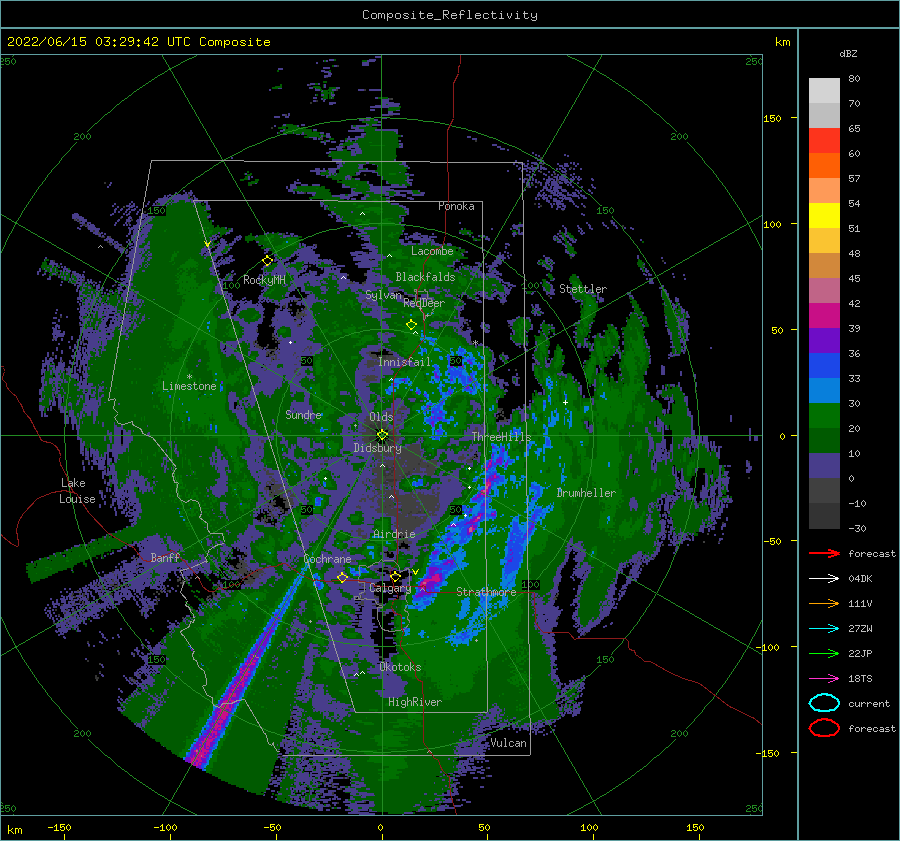Click the Calgary city label

(390, 588)
